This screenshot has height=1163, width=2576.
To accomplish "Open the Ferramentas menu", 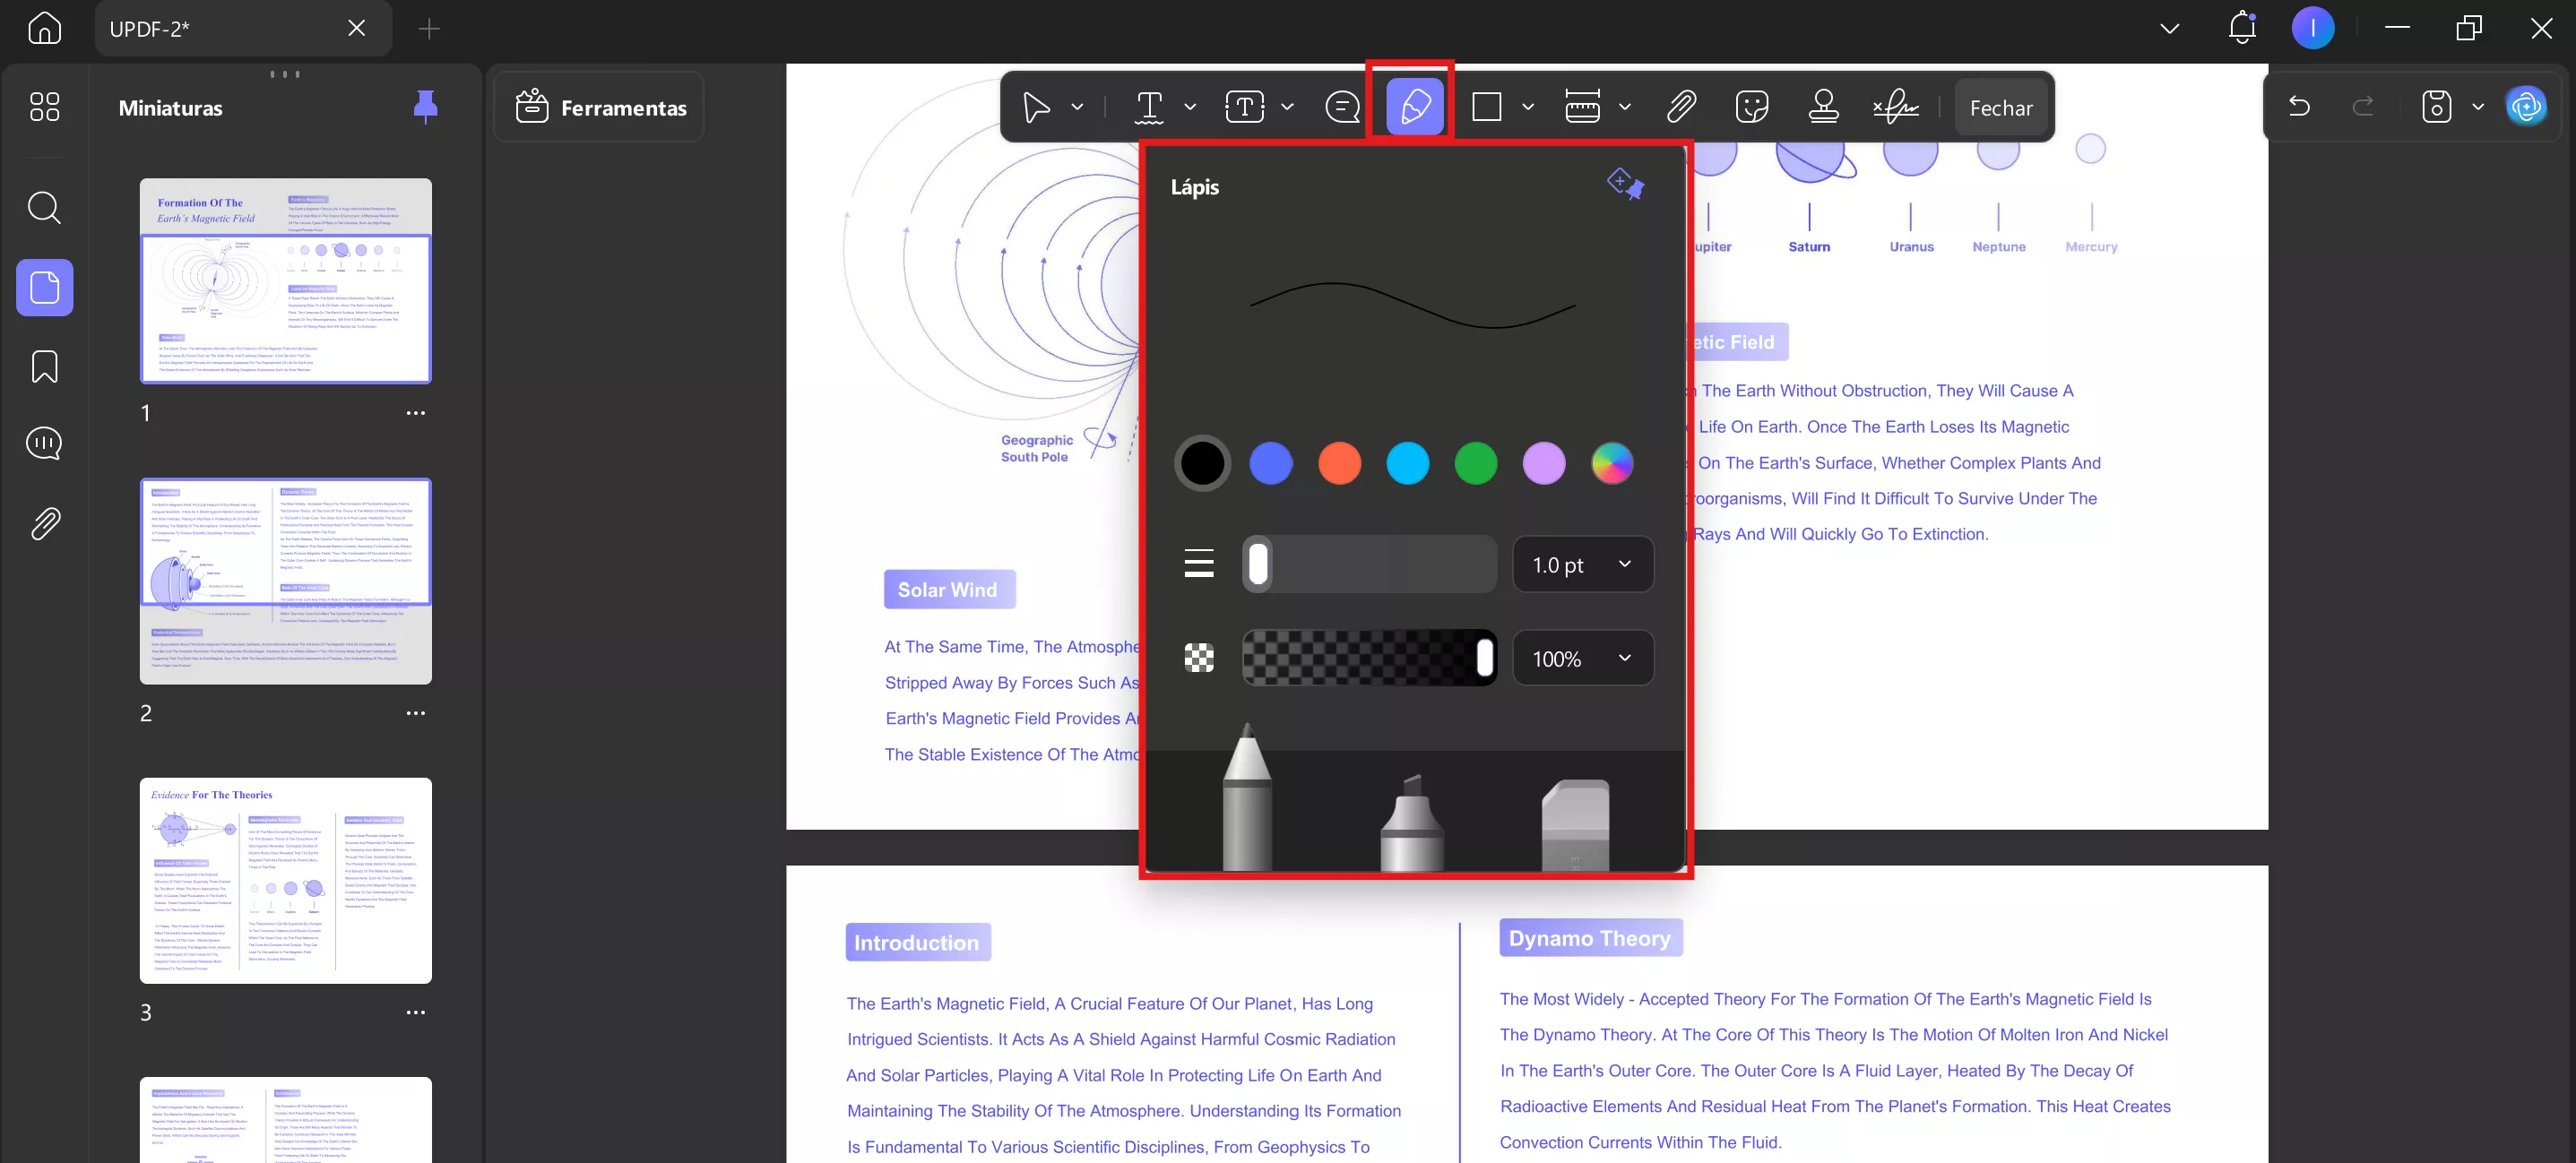I will [601, 107].
